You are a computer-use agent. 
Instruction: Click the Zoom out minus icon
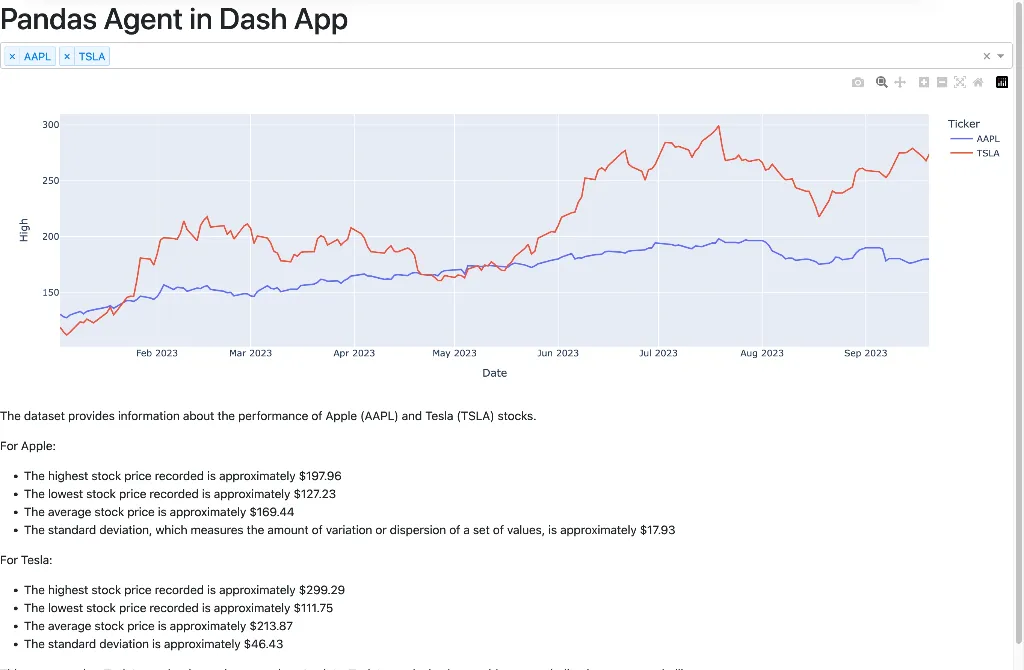pyautogui.click(x=942, y=82)
